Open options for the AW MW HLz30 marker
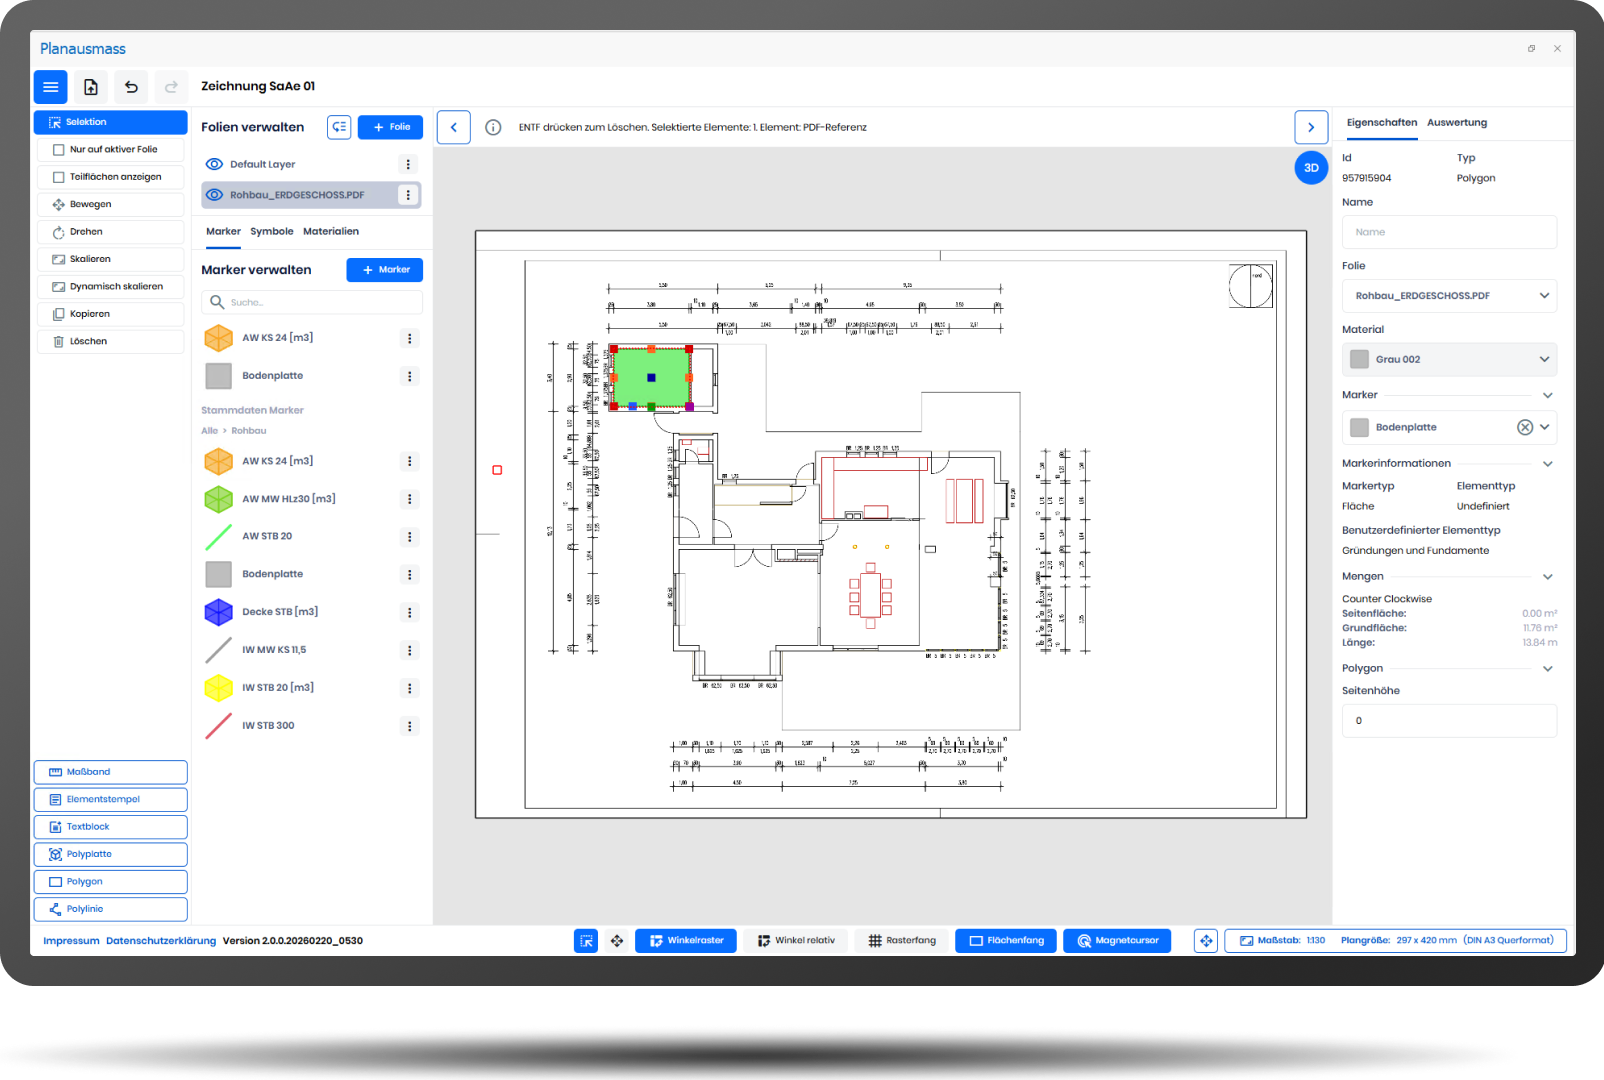Viewport: 1604px width, 1080px height. point(409,499)
